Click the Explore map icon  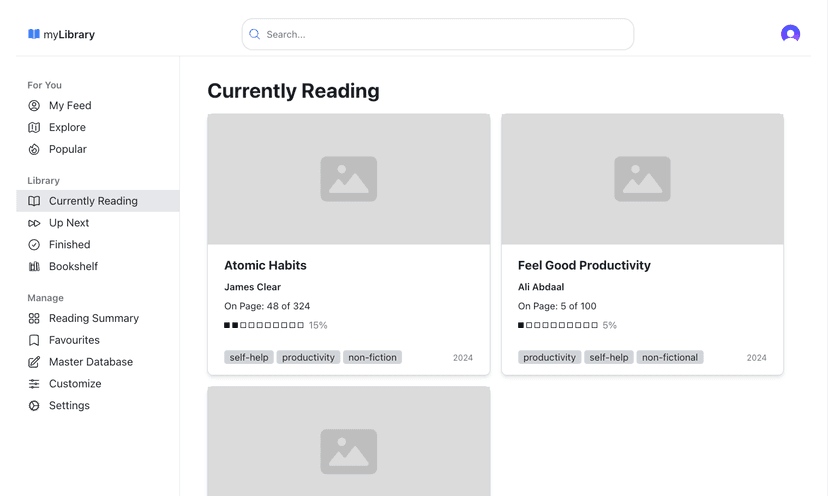click(34, 127)
